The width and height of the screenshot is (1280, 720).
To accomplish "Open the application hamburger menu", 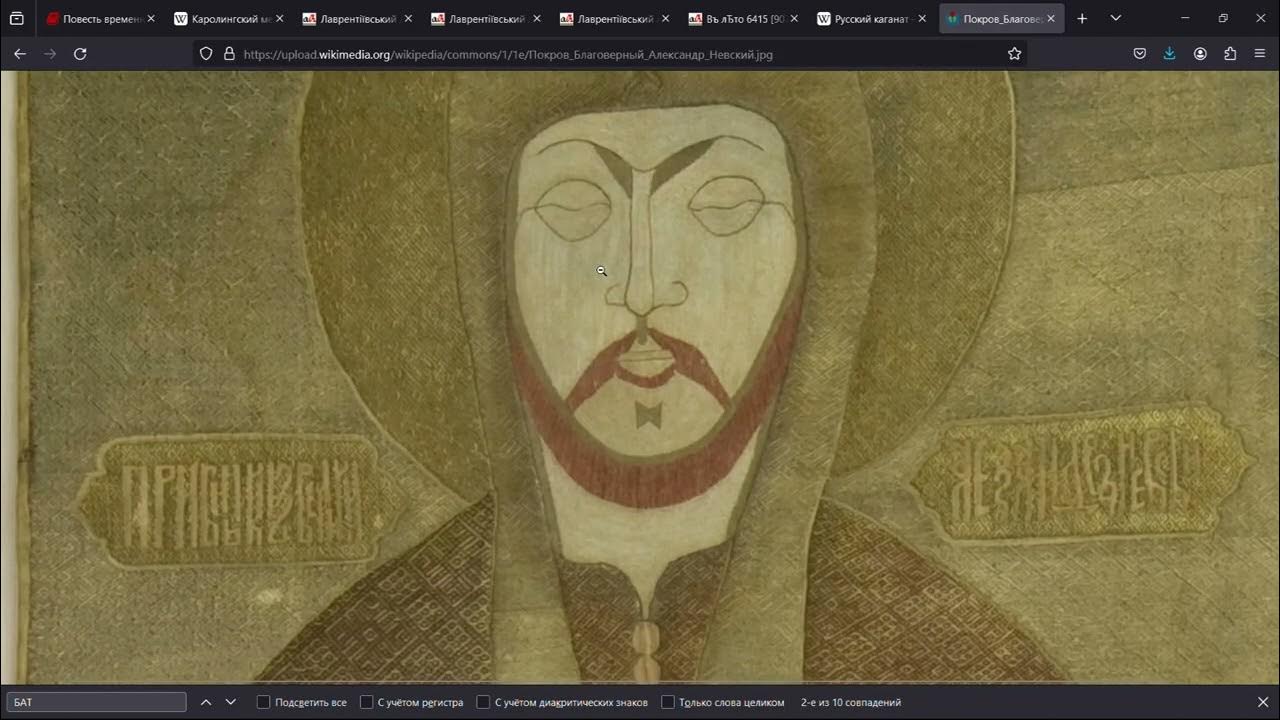I will point(1259,54).
